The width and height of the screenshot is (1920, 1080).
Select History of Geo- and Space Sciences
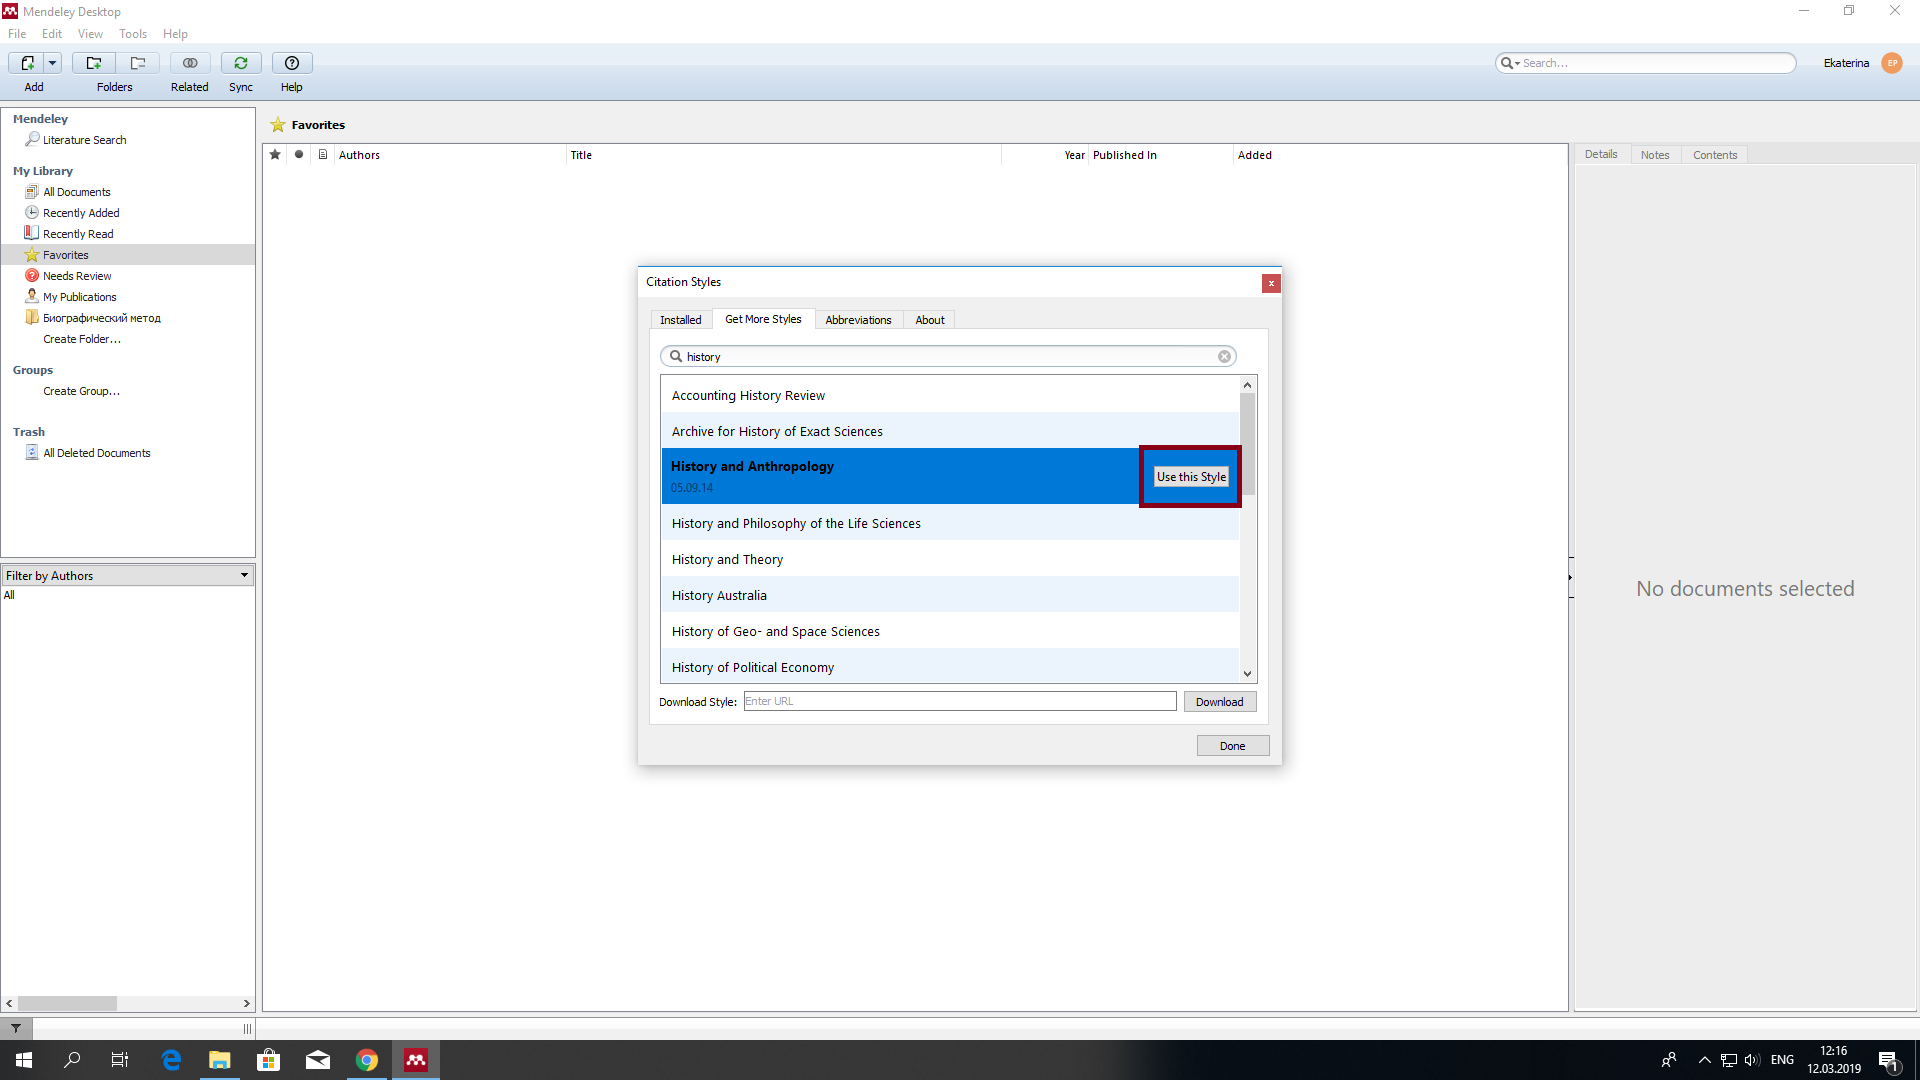pyautogui.click(x=950, y=631)
